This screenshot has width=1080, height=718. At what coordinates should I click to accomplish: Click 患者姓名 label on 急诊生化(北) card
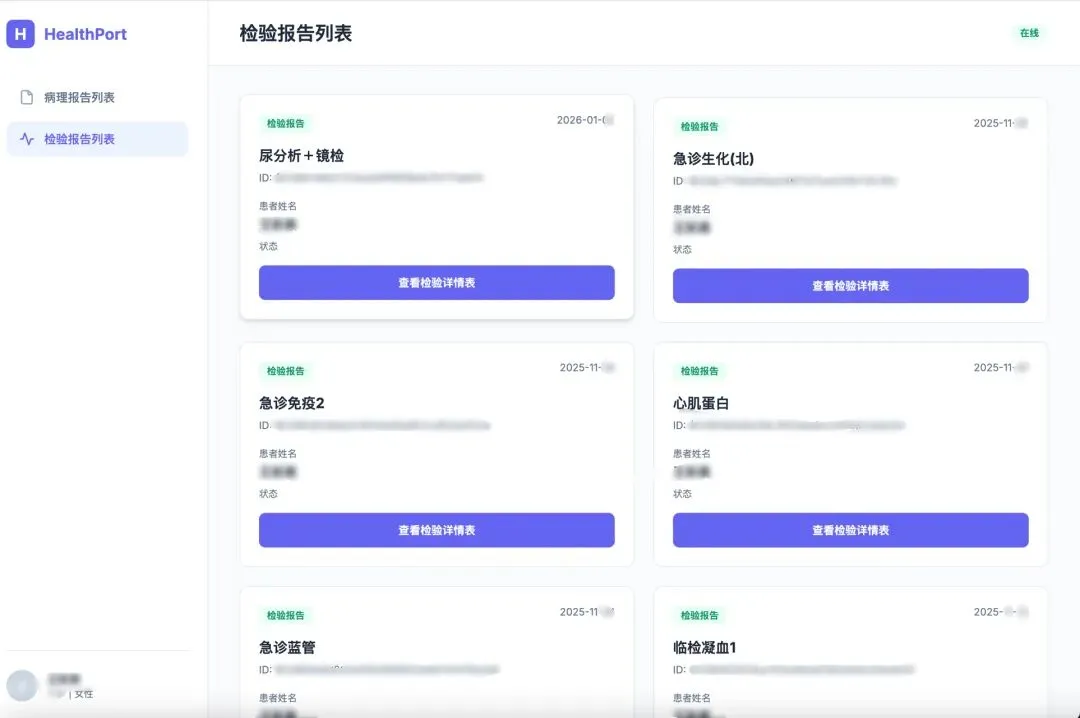(x=692, y=209)
